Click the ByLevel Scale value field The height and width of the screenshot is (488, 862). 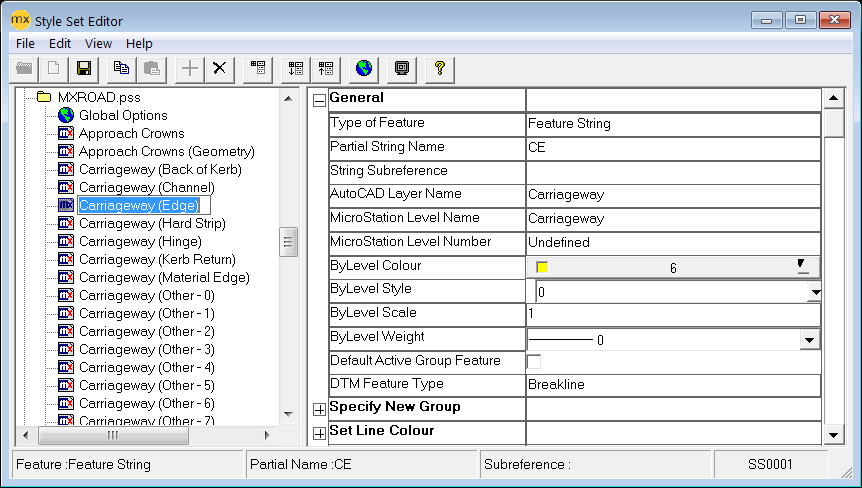[x=673, y=314]
